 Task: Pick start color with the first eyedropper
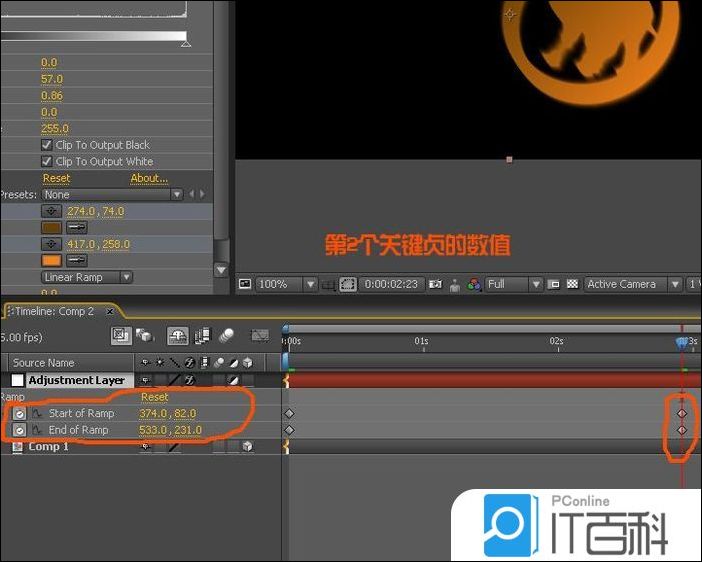(77, 227)
